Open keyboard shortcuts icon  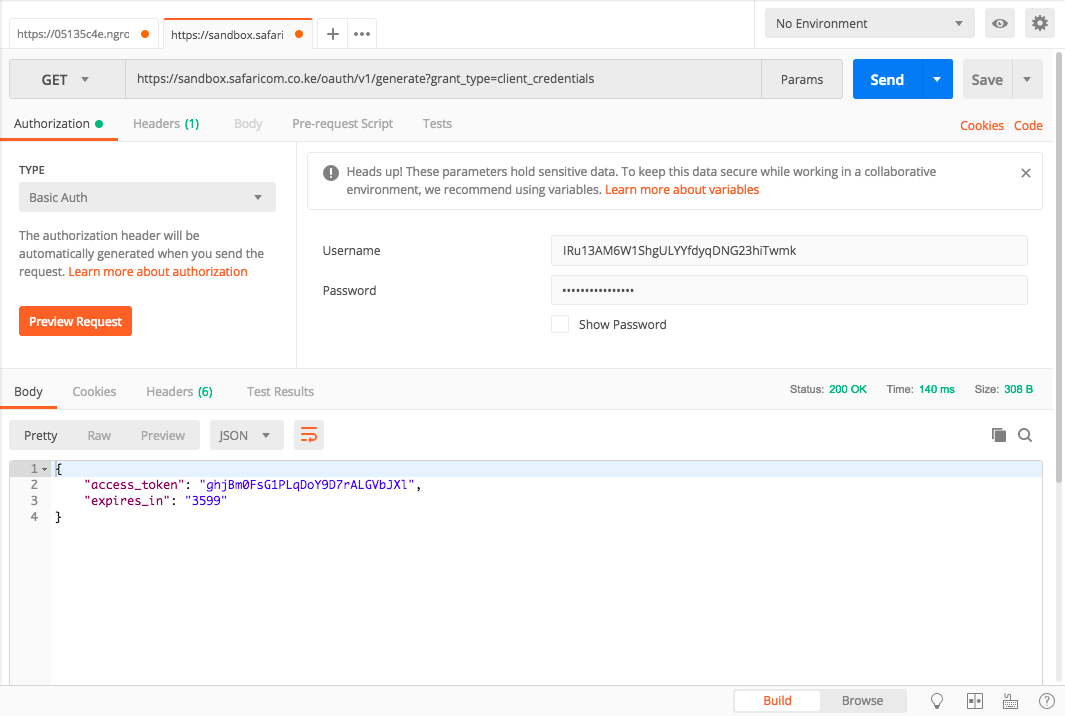1011,700
